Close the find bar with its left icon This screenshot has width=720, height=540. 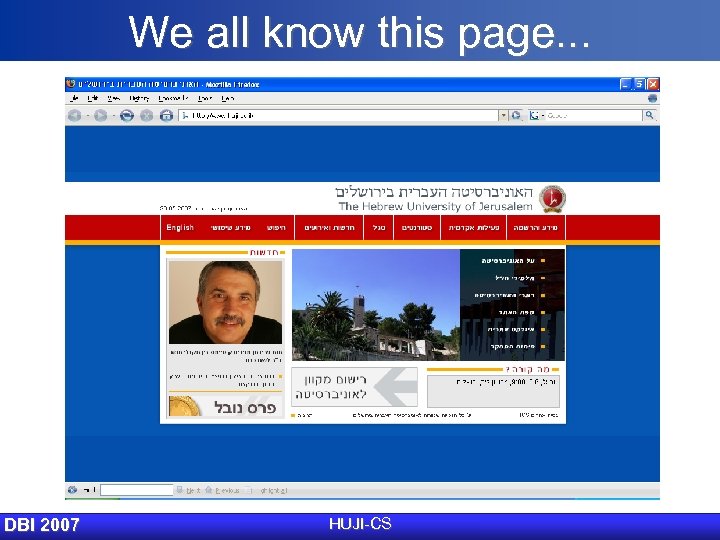point(72,489)
